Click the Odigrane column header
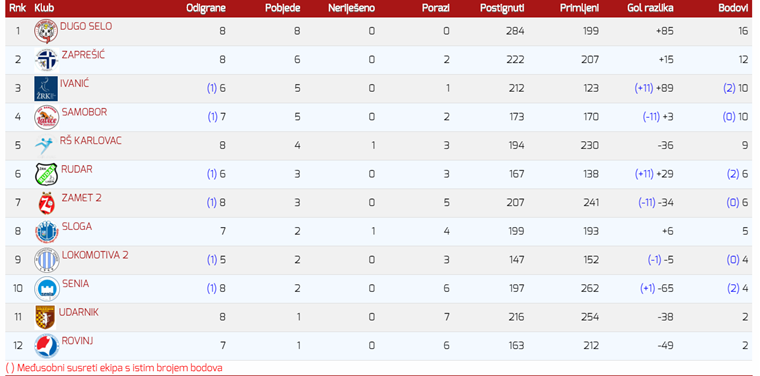Viewport: 760px width, 376px height. click(206, 8)
